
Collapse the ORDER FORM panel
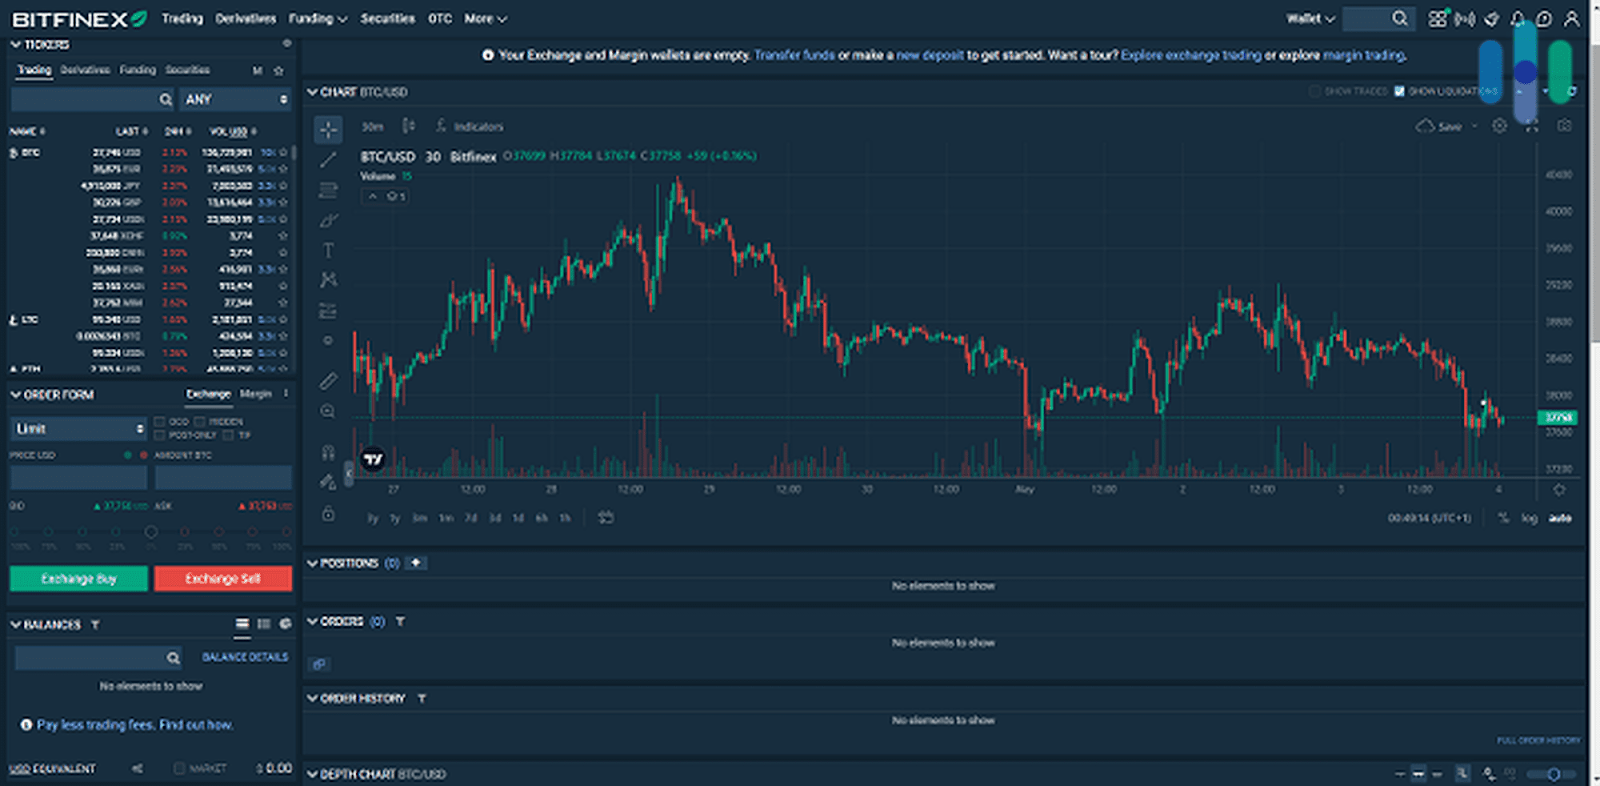coord(15,395)
